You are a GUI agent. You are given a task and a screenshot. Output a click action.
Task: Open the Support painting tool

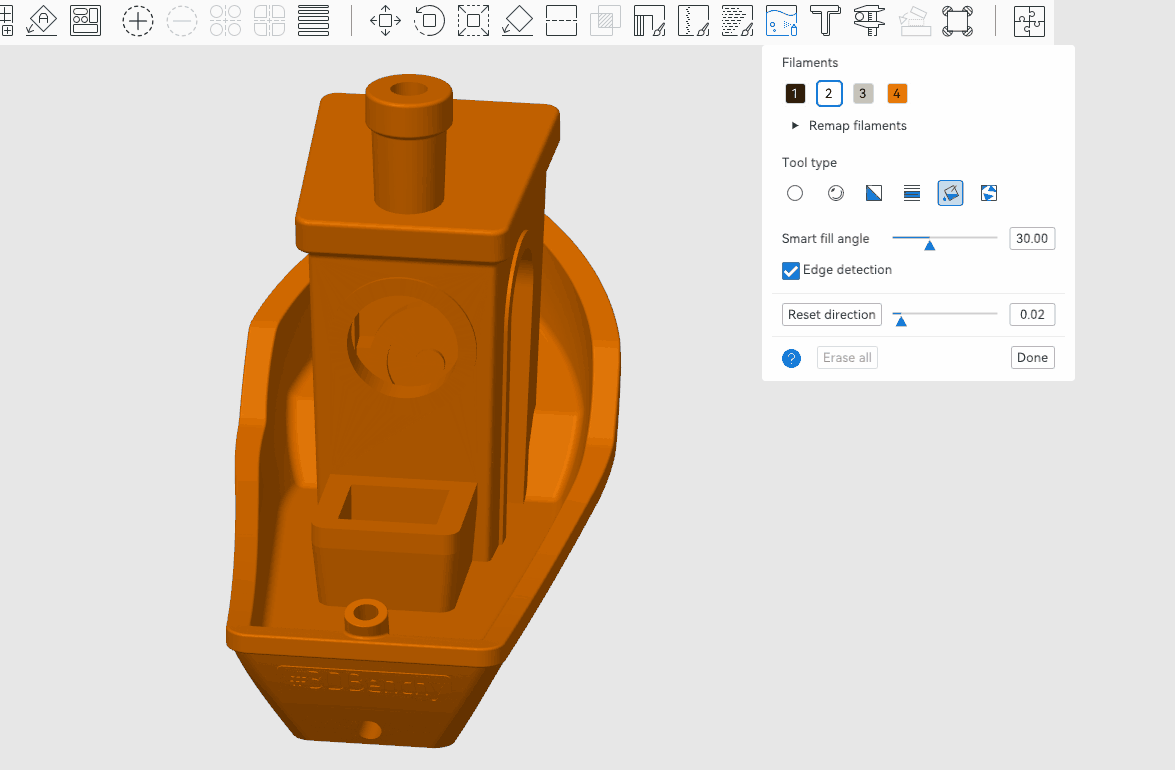point(649,20)
